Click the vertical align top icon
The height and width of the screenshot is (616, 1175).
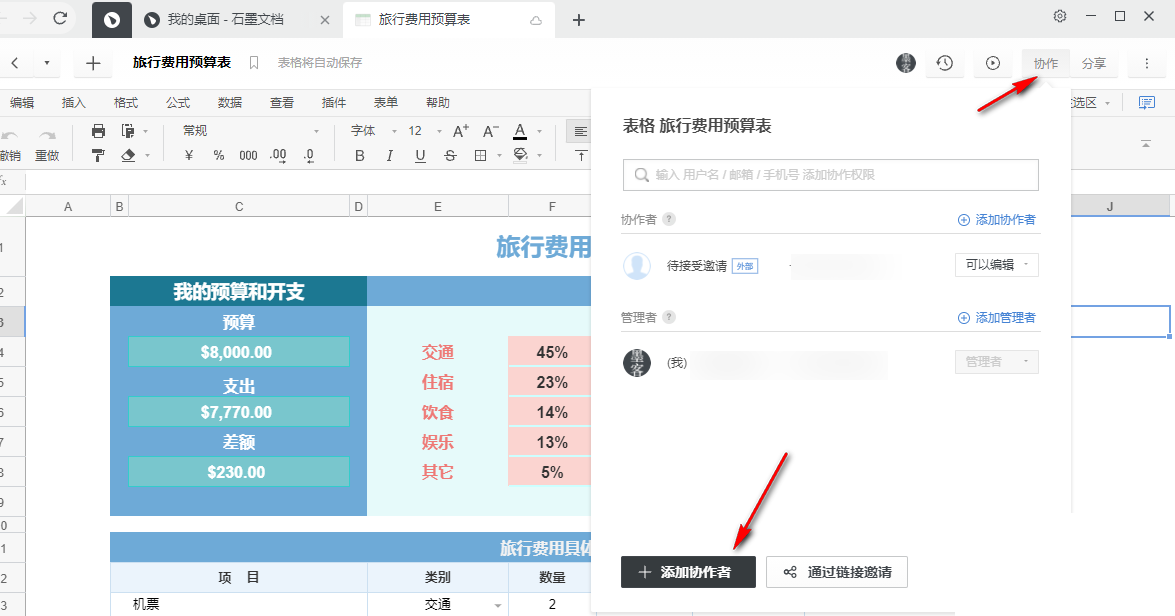tap(582, 155)
